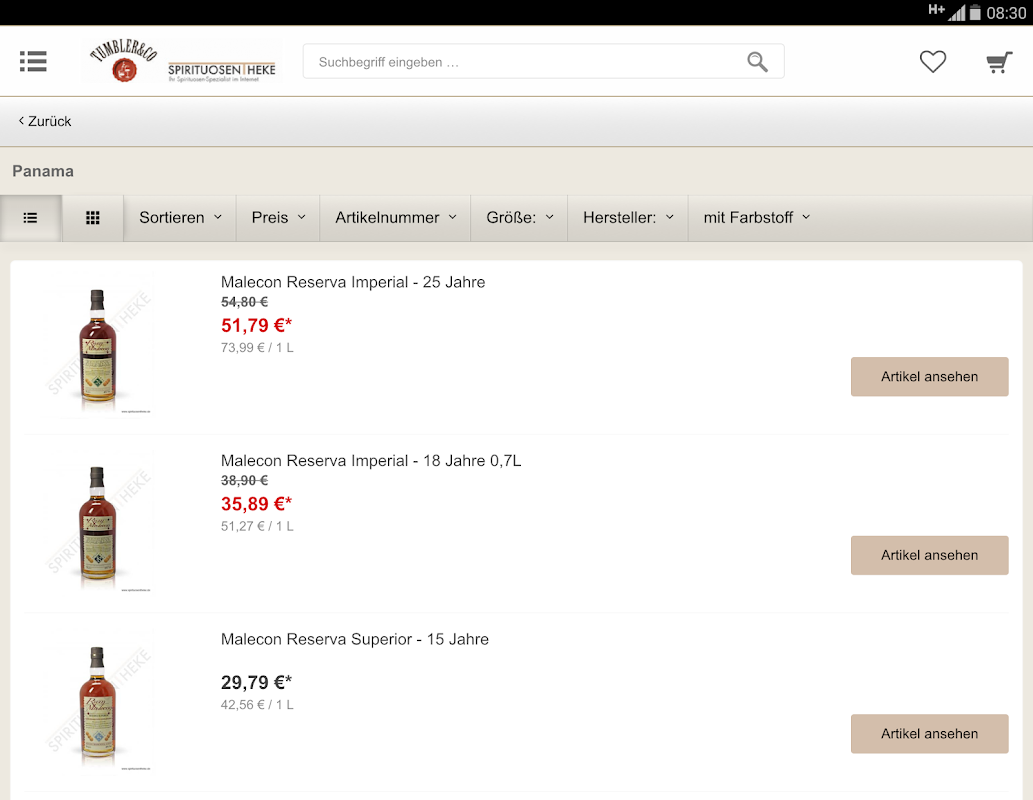Open the shopping cart icon
This screenshot has height=800, width=1033.
tap(999, 62)
